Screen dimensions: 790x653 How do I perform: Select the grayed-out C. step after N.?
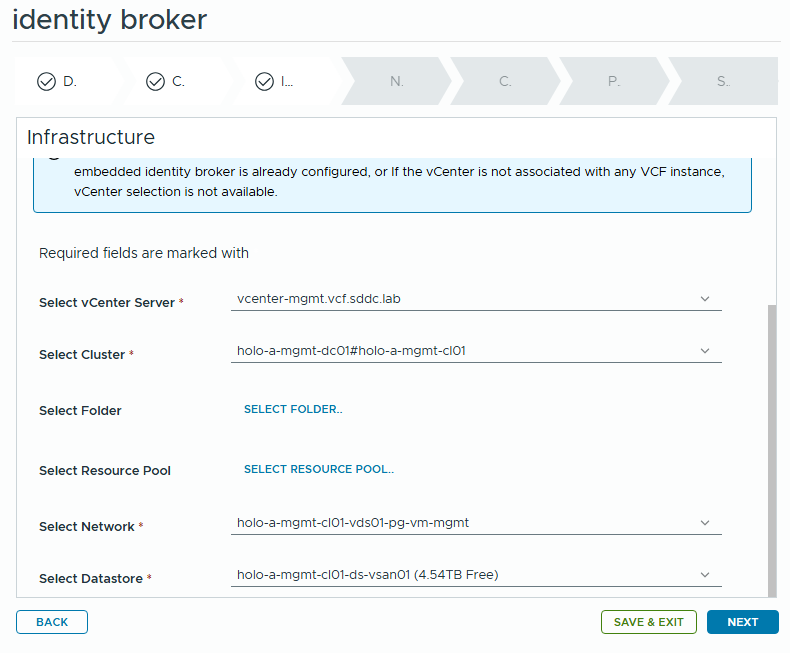(x=505, y=82)
